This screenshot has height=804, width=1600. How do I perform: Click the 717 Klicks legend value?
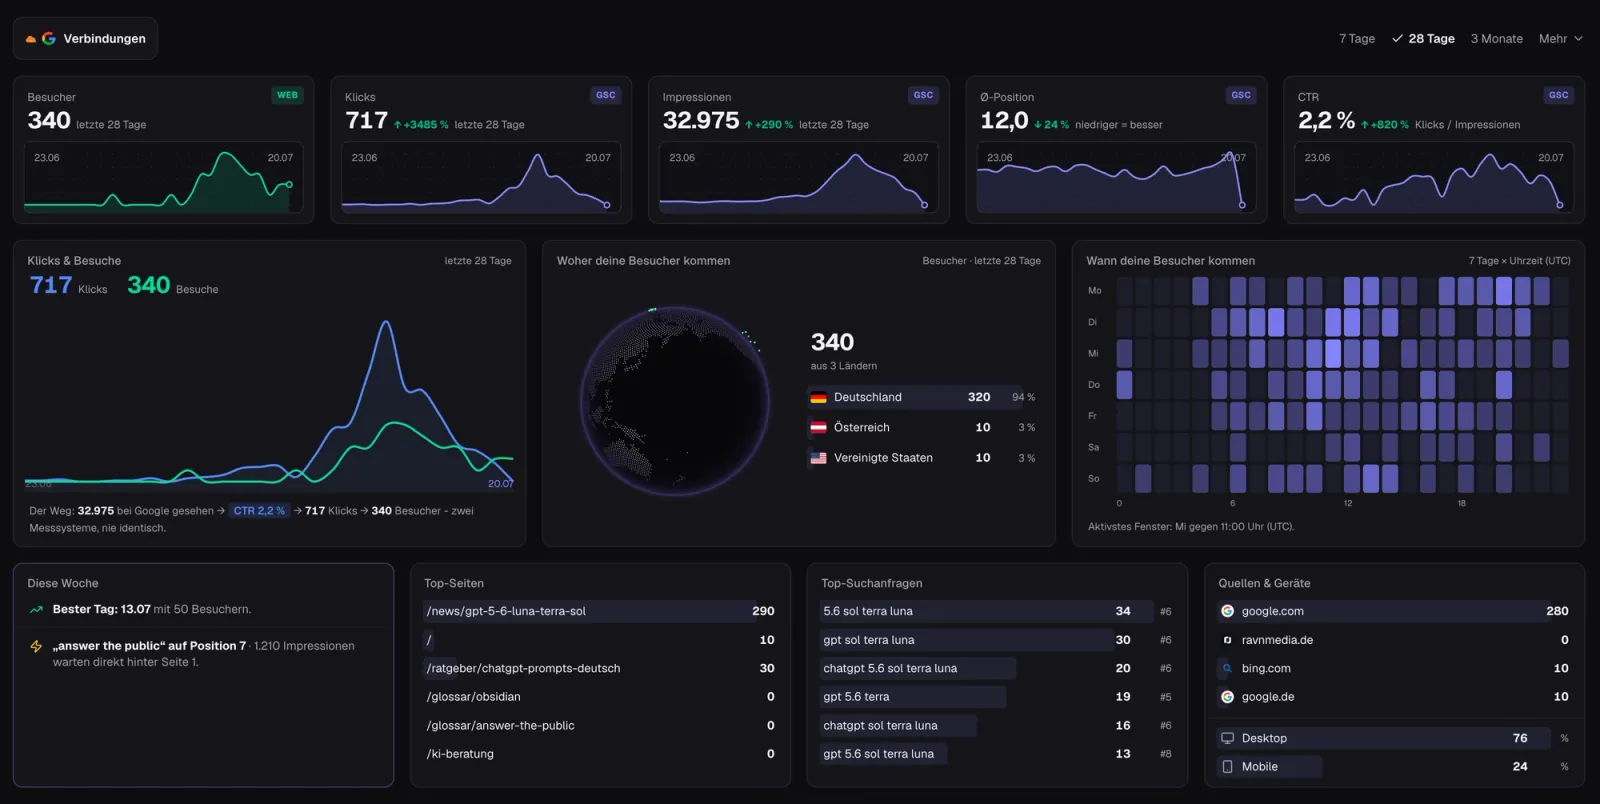pyautogui.click(x=68, y=286)
